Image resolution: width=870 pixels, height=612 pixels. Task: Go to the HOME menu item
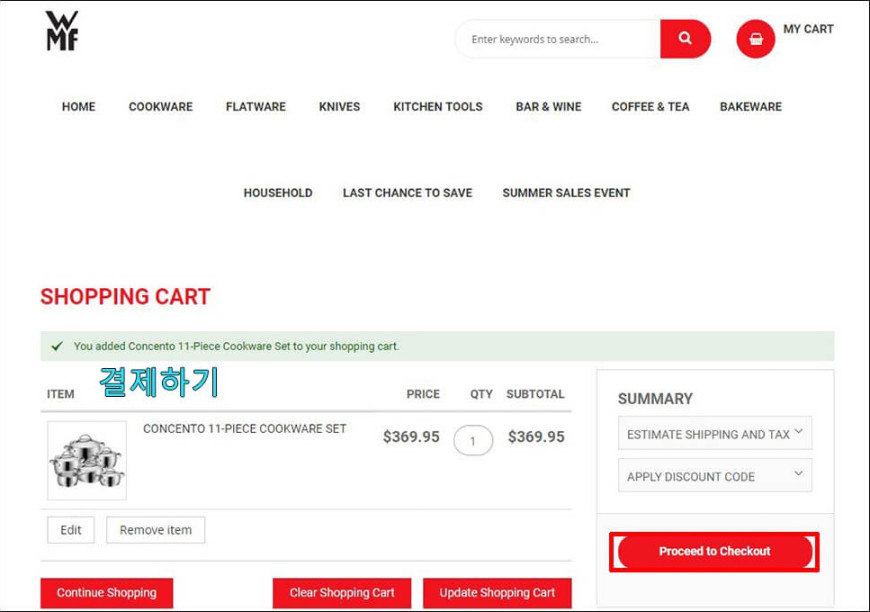tap(78, 107)
